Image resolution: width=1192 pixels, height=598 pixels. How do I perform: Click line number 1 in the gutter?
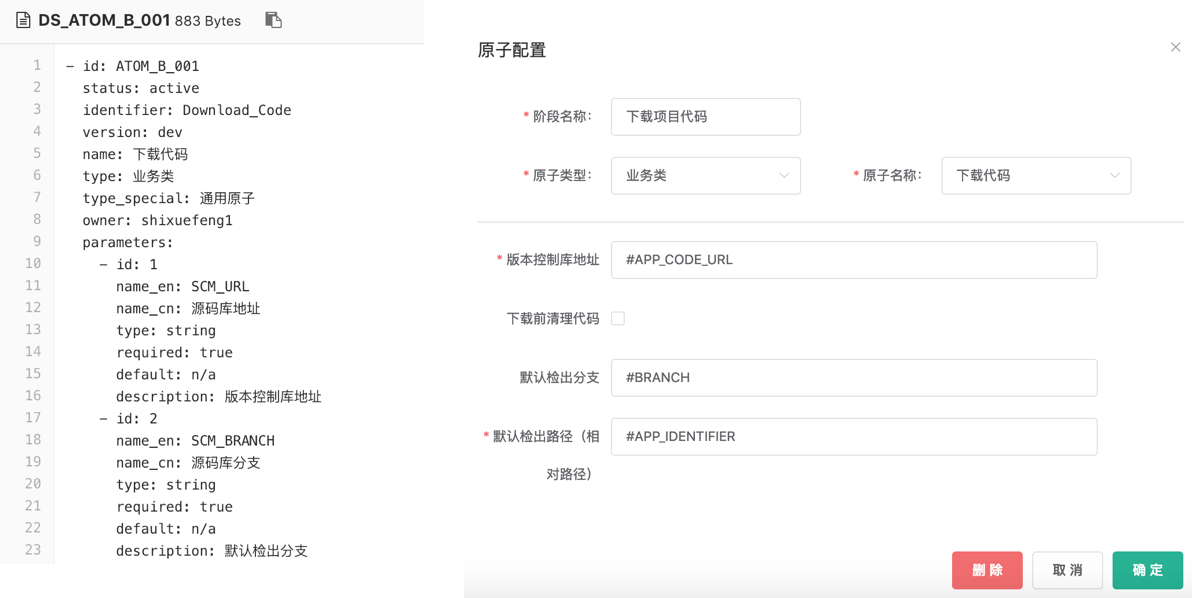tap(37, 65)
